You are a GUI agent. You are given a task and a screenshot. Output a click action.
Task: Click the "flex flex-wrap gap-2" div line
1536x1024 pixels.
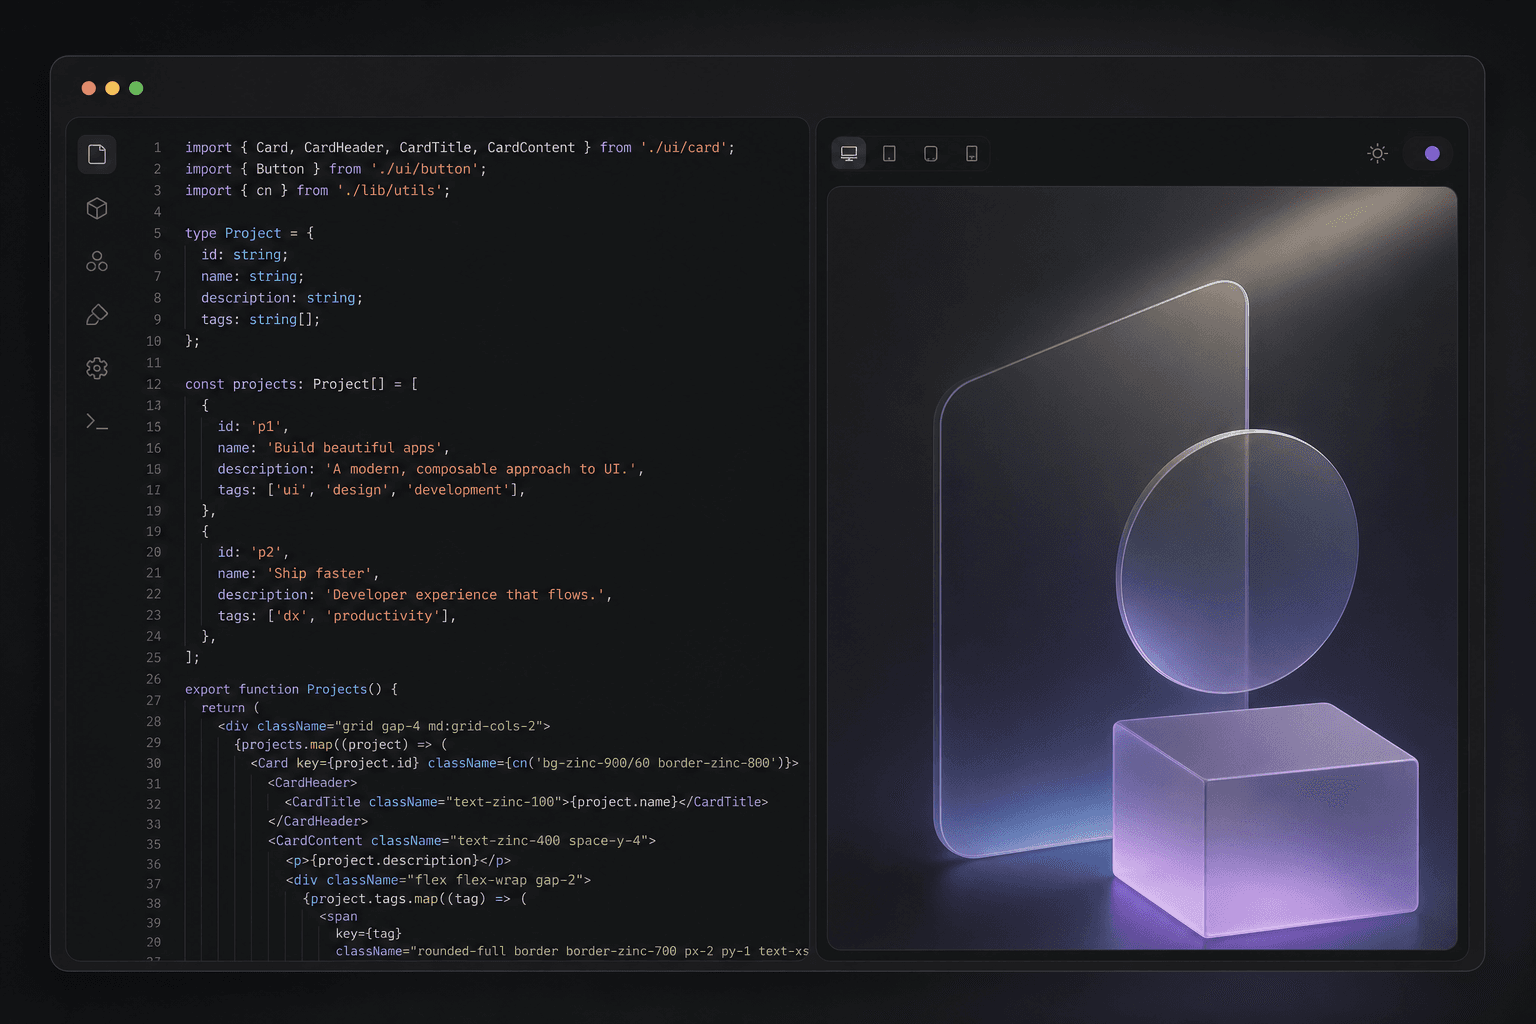point(438,880)
